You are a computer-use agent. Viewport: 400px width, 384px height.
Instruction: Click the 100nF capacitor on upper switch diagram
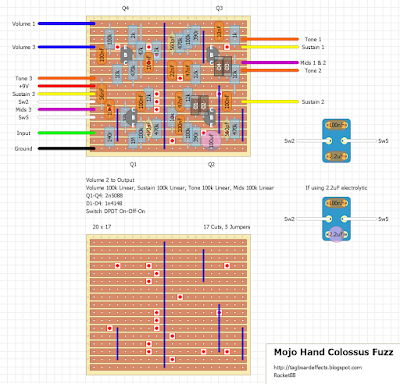336,125
